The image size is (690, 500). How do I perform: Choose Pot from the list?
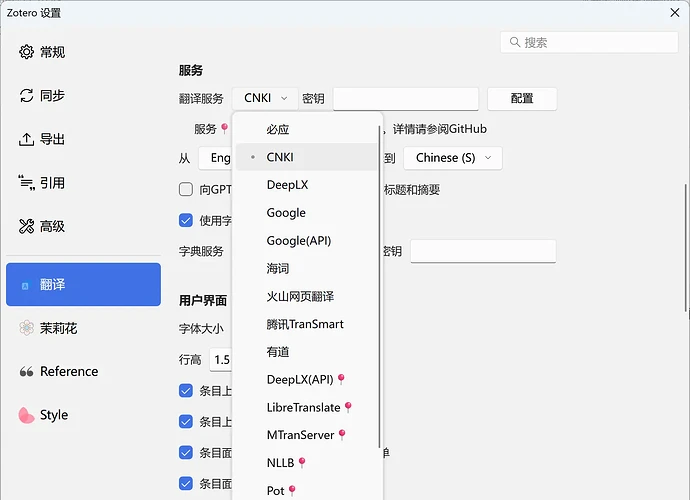click(306, 490)
